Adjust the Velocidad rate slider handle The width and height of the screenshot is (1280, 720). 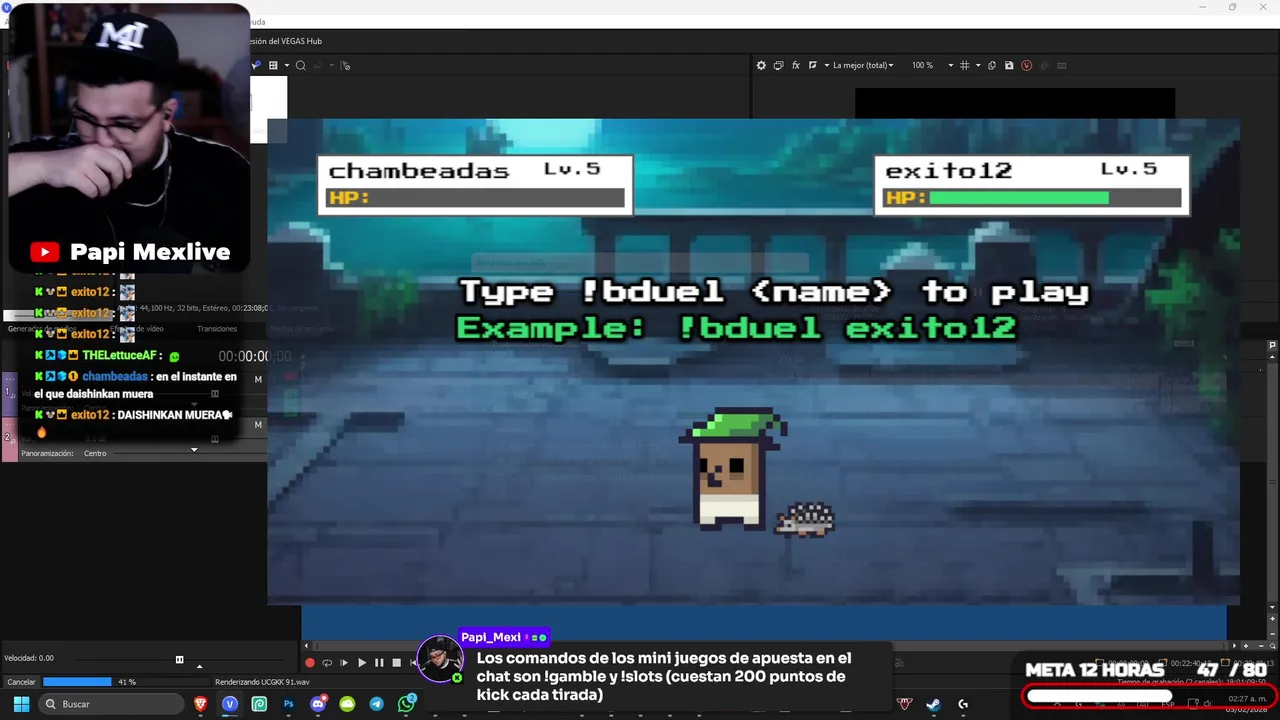[x=179, y=659]
